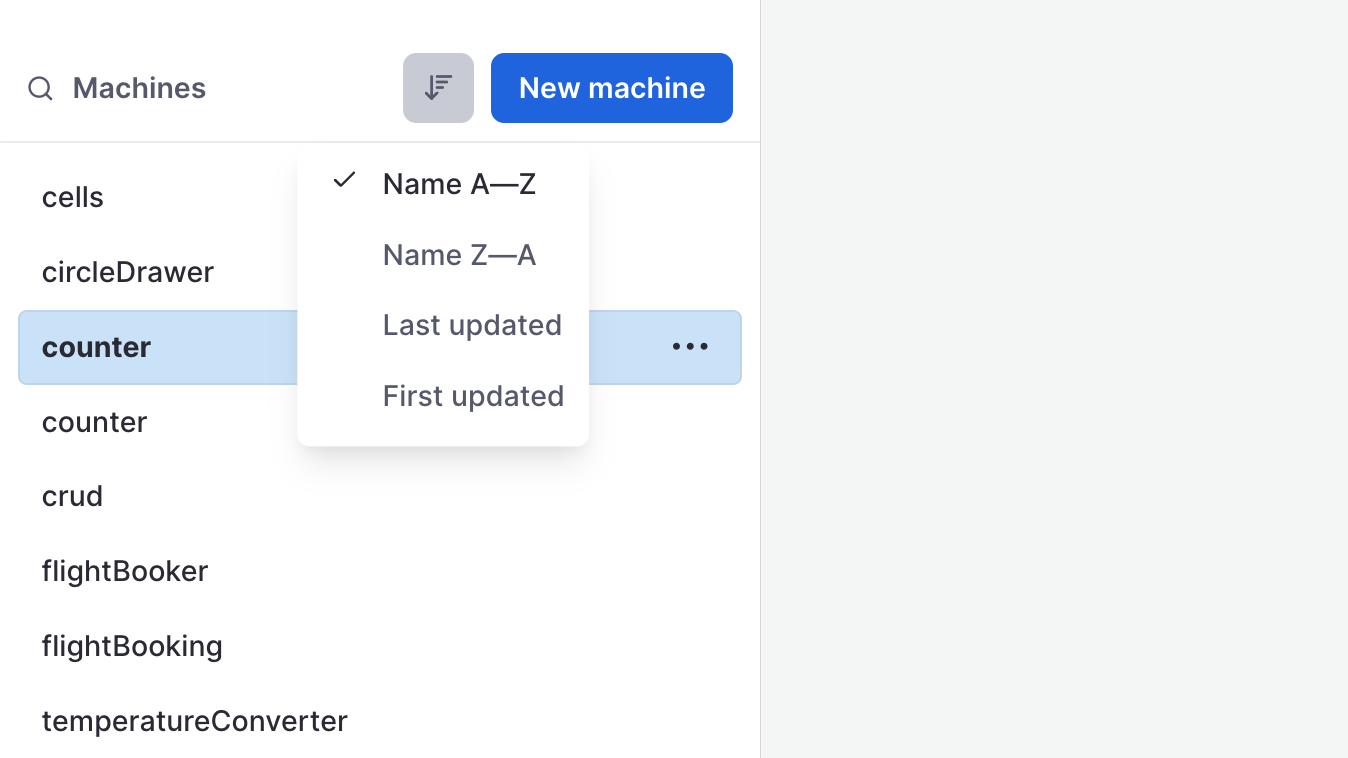This screenshot has height=758, width=1348.
Task: Sort machines by Last updated
Action: point(472,324)
